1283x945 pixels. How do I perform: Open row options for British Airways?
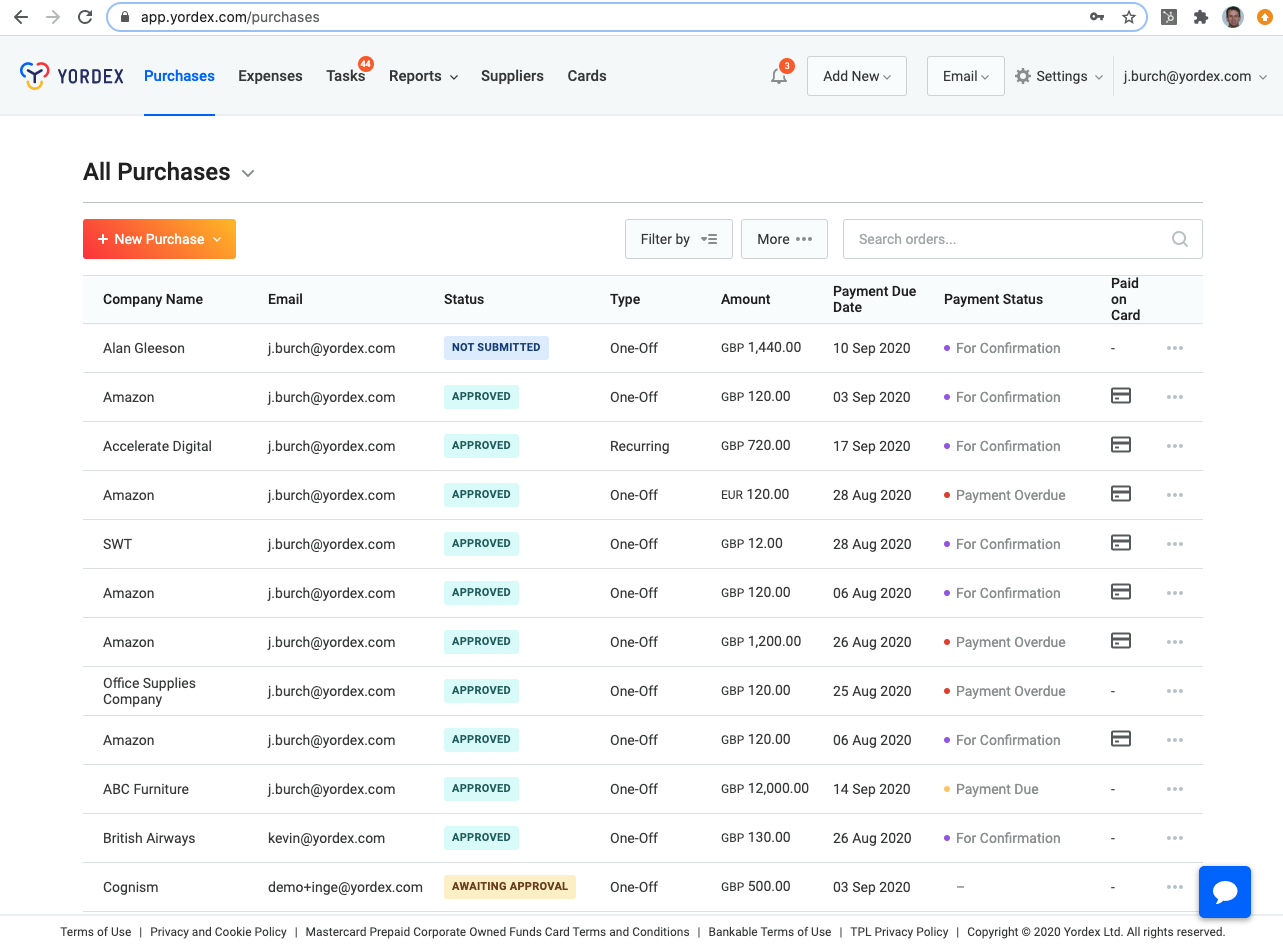coord(1175,838)
